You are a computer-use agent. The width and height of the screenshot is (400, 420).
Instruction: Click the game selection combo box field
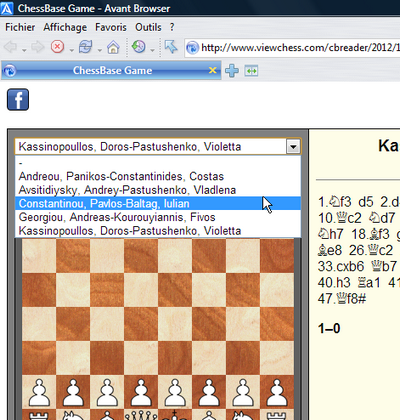pyautogui.click(x=158, y=147)
